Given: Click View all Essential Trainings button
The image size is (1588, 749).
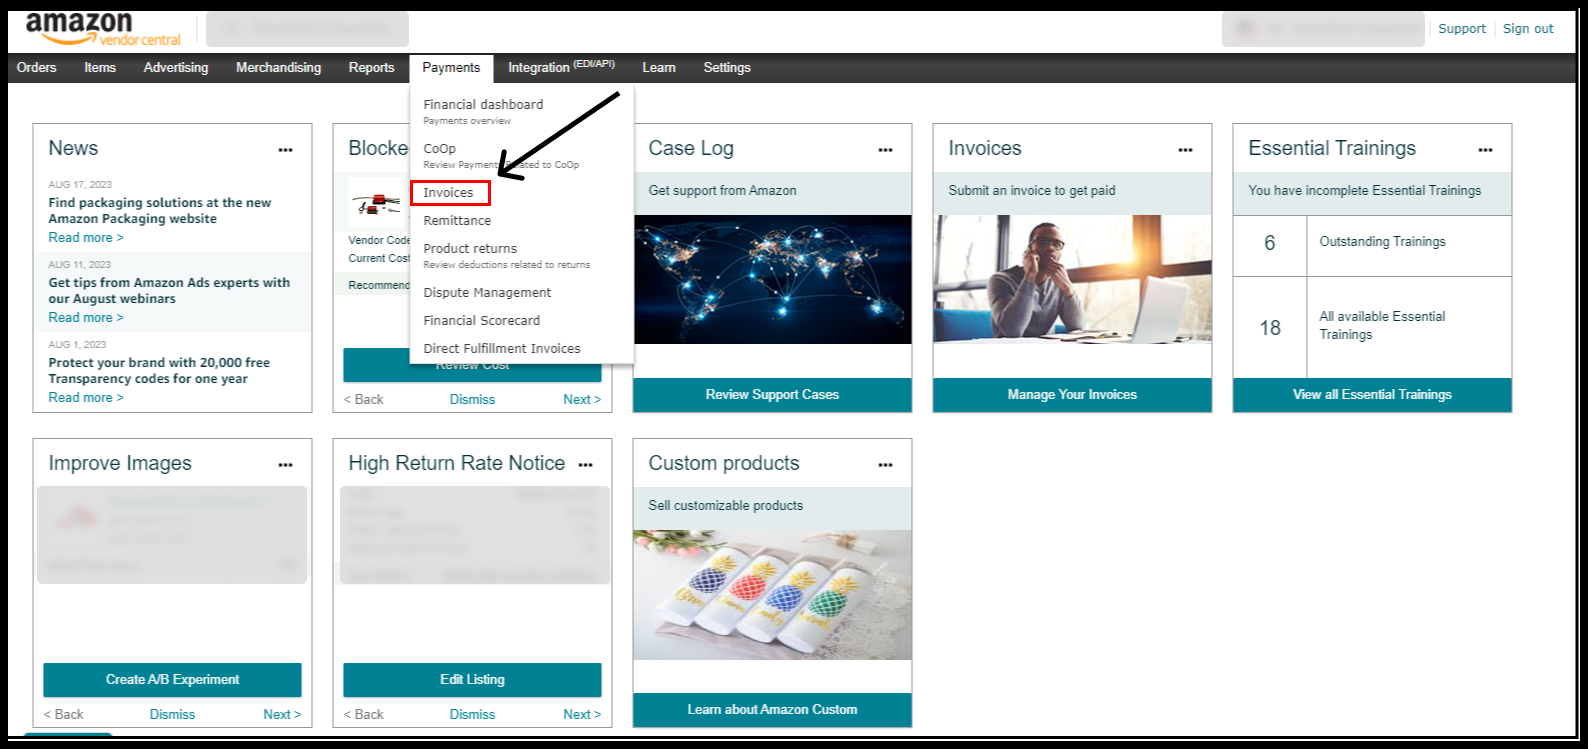Looking at the screenshot, I should [1372, 395].
